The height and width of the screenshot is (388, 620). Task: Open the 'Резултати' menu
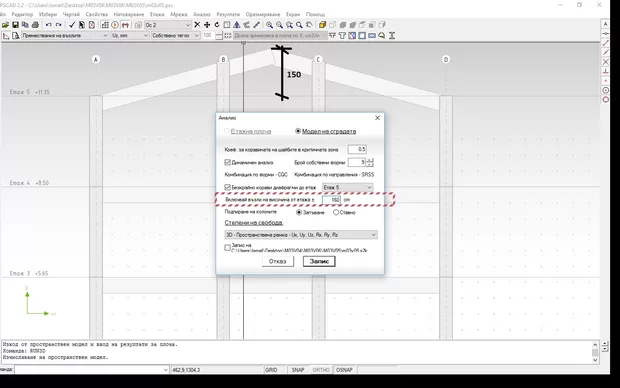coord(228,14)
